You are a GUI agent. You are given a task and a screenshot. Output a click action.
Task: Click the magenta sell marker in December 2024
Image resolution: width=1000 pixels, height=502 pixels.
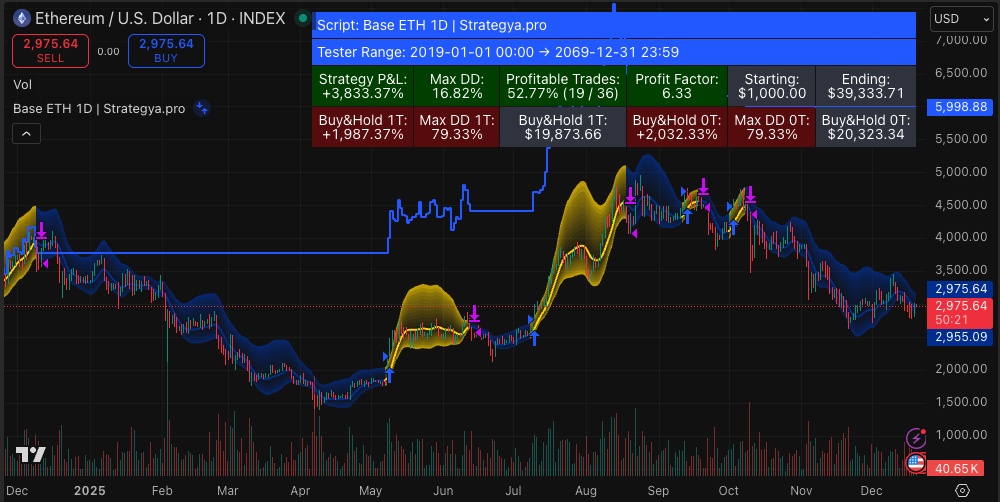(41, 232)
